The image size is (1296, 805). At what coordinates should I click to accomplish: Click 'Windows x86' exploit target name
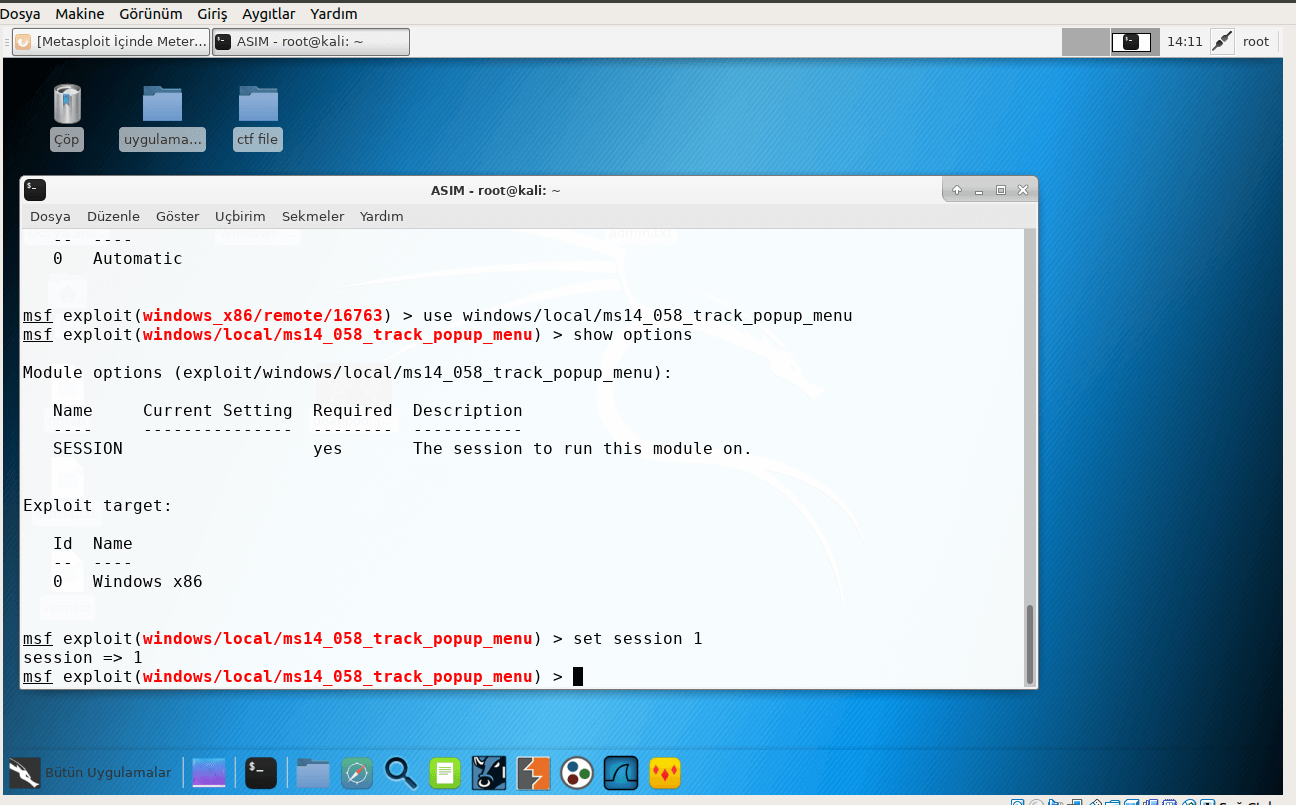click(148, 581)
